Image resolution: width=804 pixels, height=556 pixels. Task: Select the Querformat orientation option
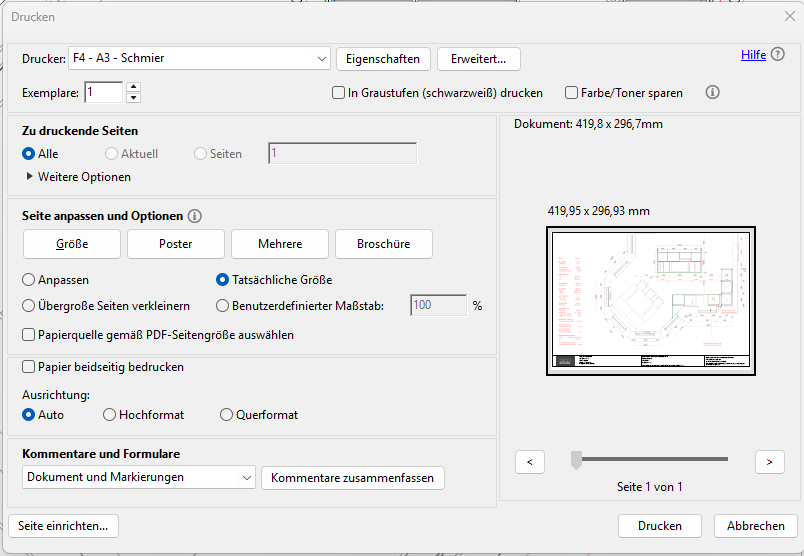pyautogui.click(x=227, y=415)
